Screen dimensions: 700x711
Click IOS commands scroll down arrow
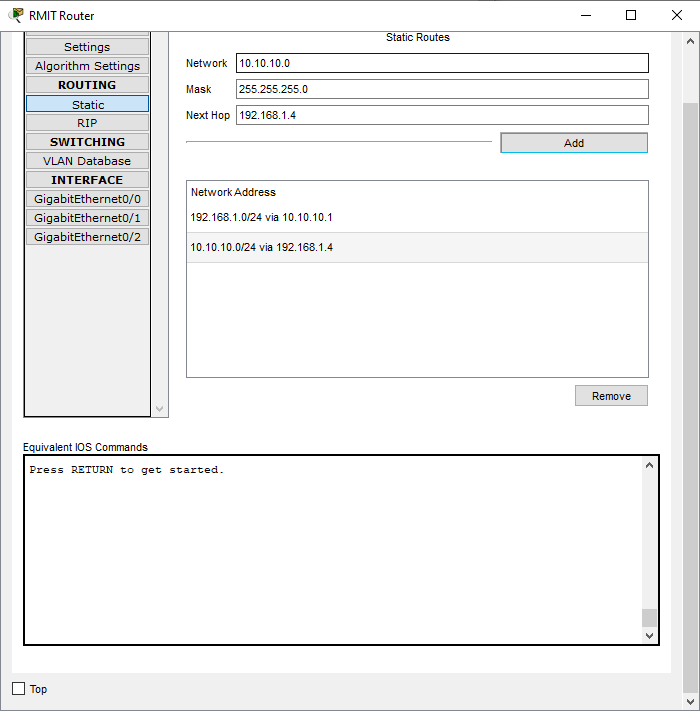pyautogui.click(x=649, y=636)
